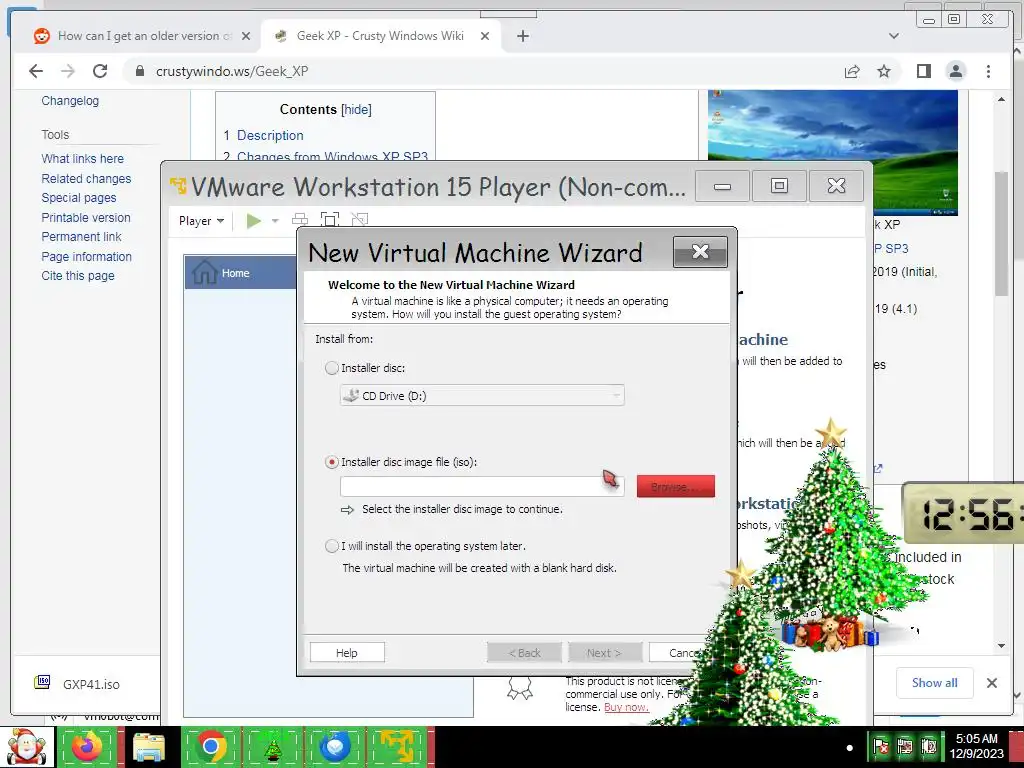Image resolution: width=1024 pixels, height=768 pixels.
Task: Click the Geek XP desktop screenshot thumbnail
Action: (x=833, y=153)
